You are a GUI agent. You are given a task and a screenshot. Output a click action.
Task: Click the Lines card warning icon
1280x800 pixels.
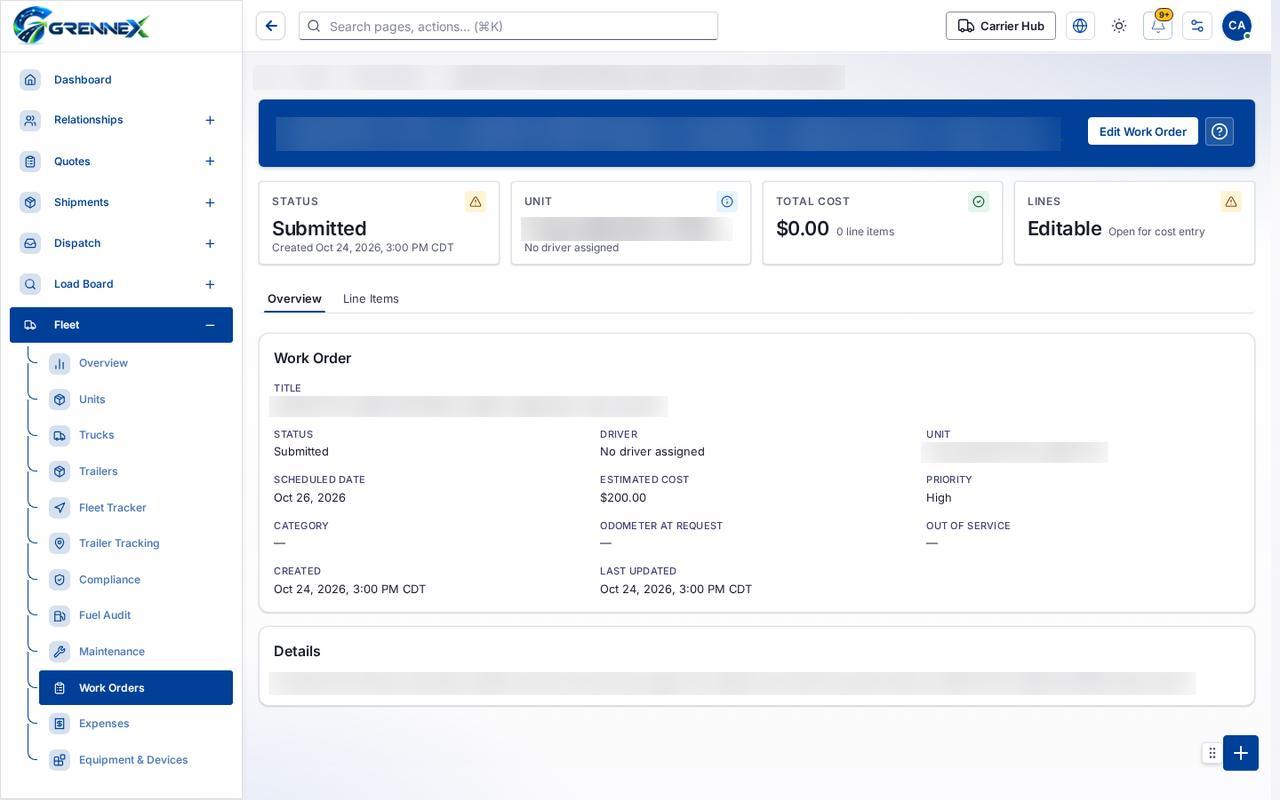pyautogui.click(x=1231, y=201)
